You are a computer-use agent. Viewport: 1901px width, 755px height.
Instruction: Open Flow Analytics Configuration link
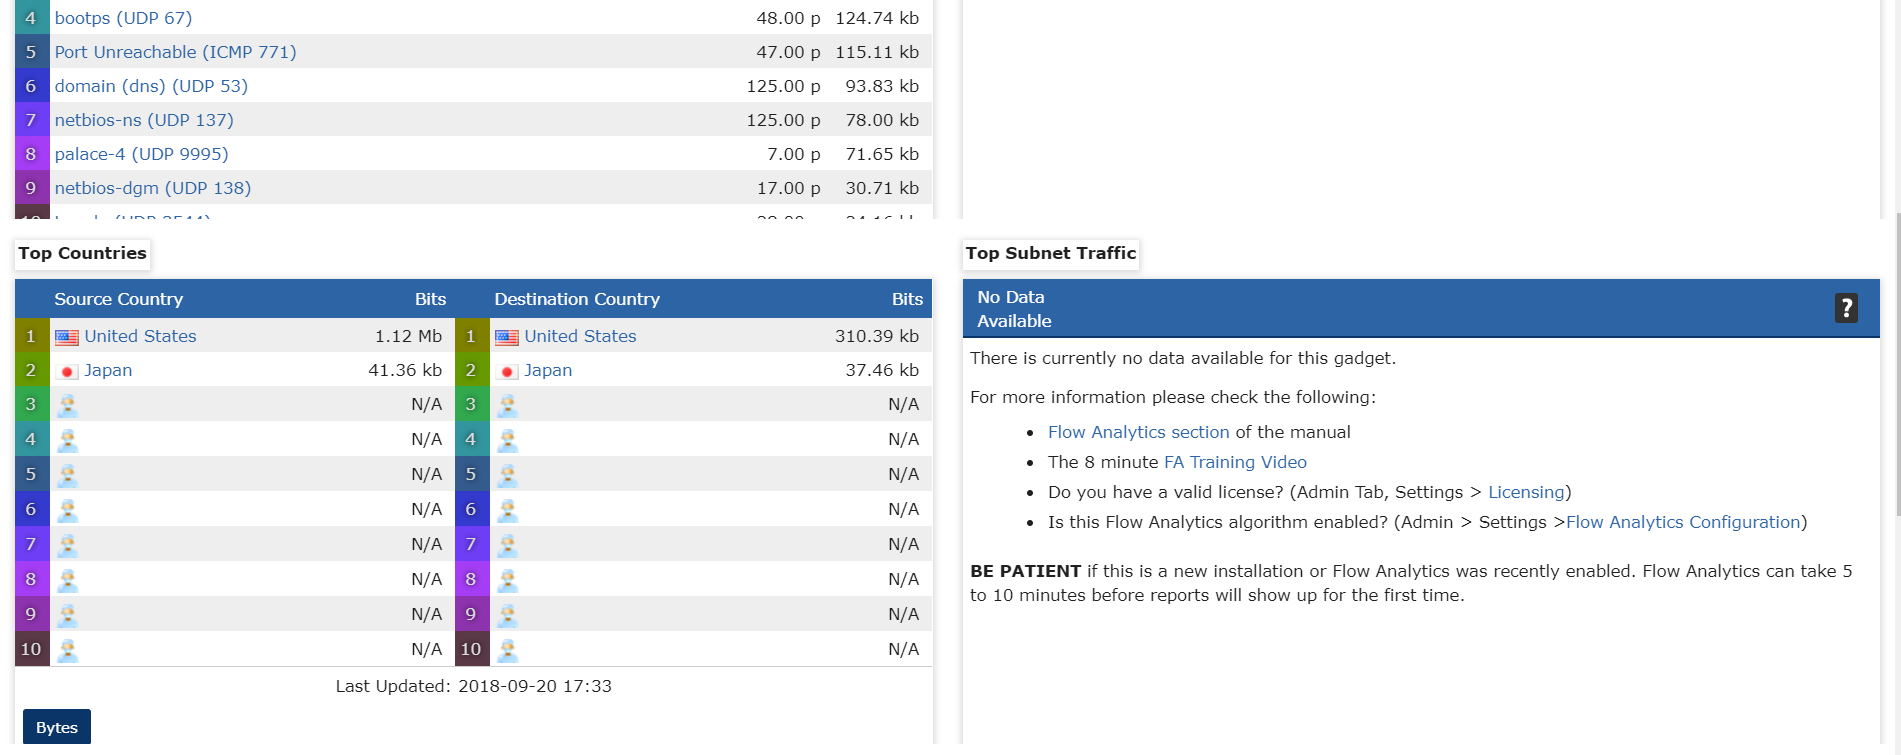tap(1683, 522)
